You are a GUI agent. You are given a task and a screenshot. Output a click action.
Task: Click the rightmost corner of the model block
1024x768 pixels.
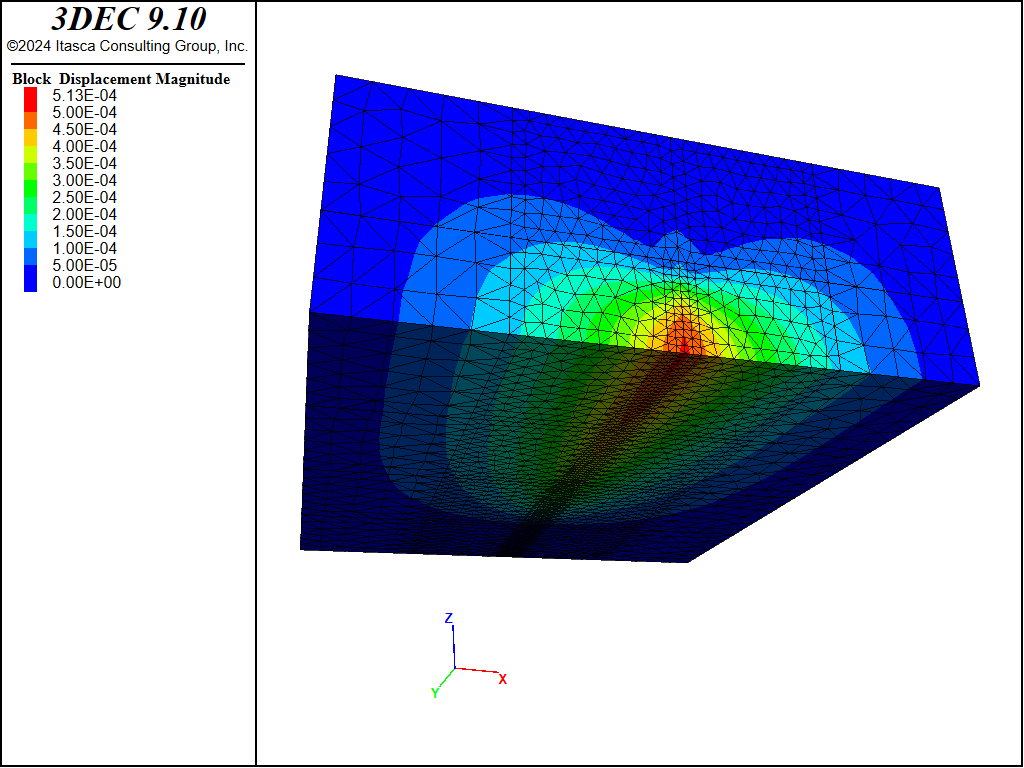(978, 384)
